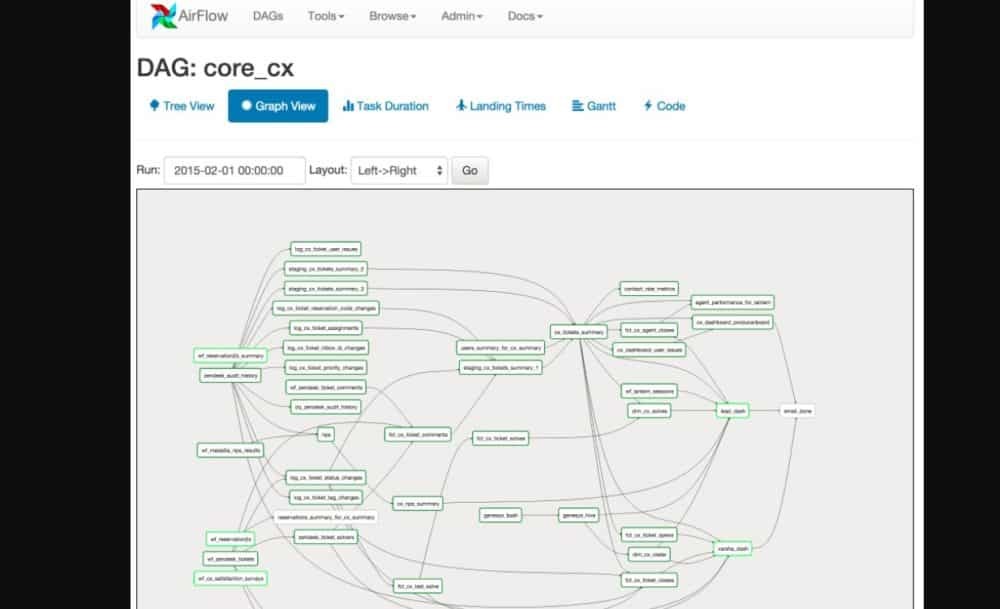View DAG source via Code tab
Screen dimensions: 1000x609
[664, 106]
